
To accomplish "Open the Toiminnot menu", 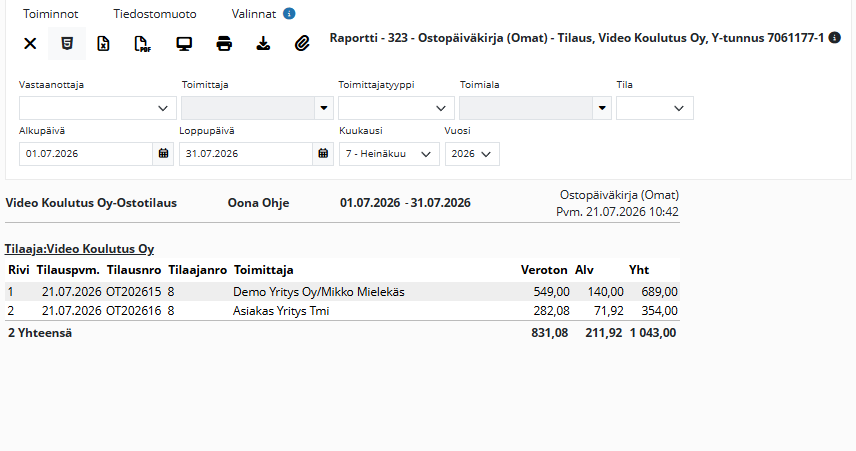I will click(51, 14).
